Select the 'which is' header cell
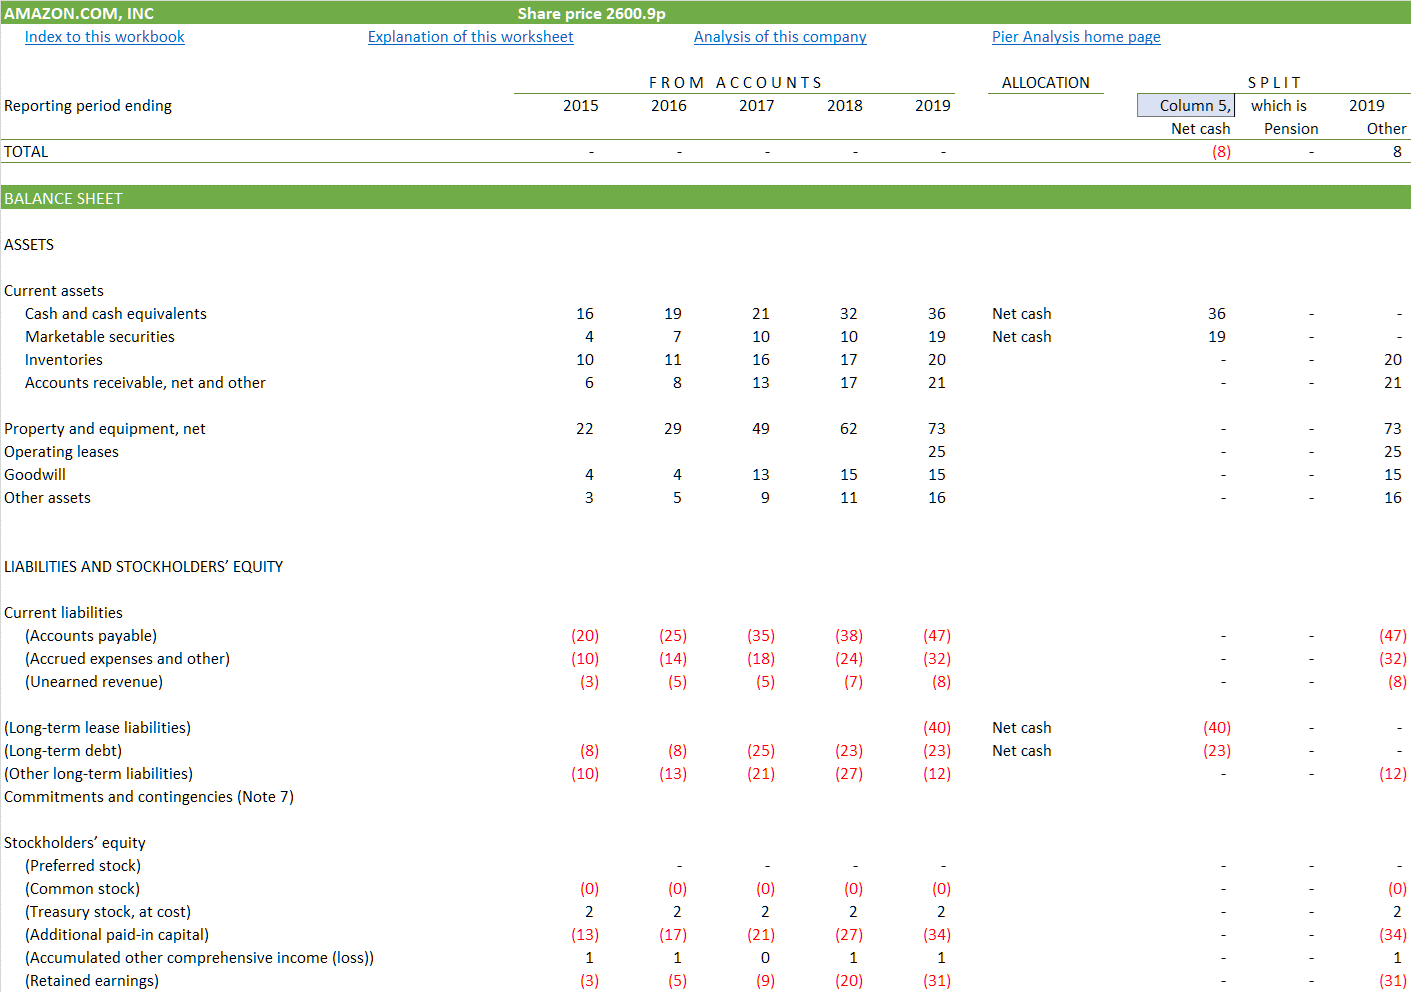Screen dimensions: 1411x992 [x=1278, y=106]
